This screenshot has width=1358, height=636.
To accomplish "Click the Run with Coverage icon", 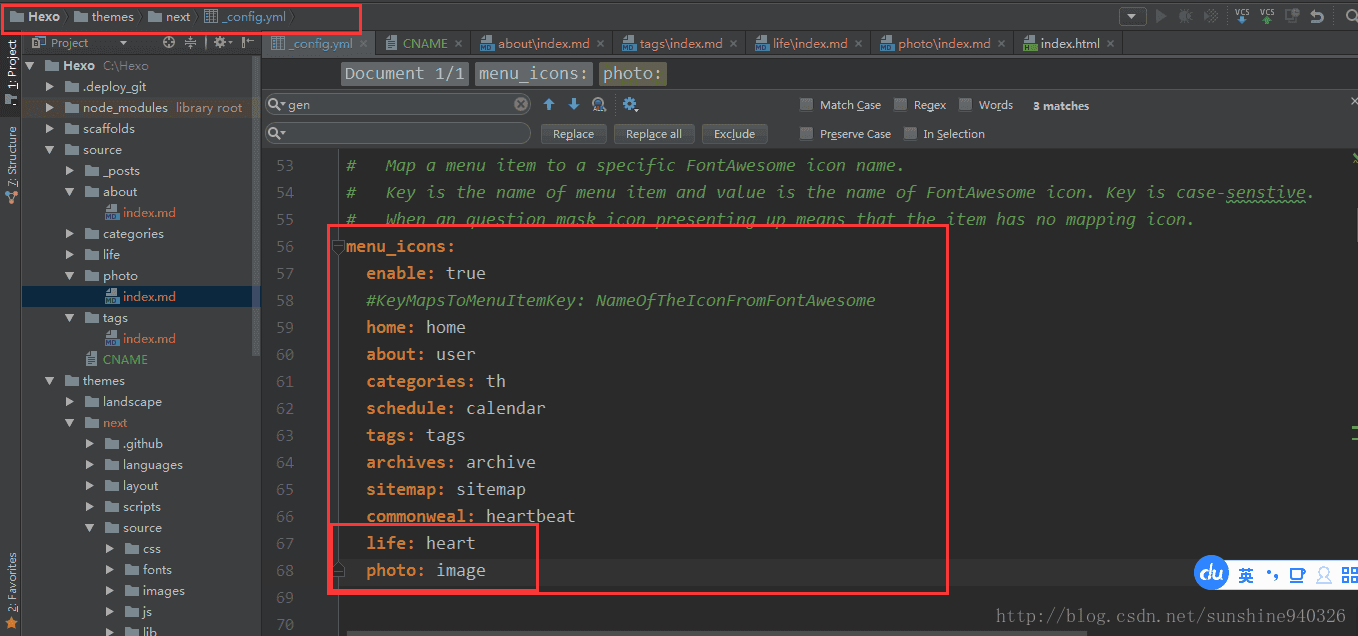I will click(1211, 16).
